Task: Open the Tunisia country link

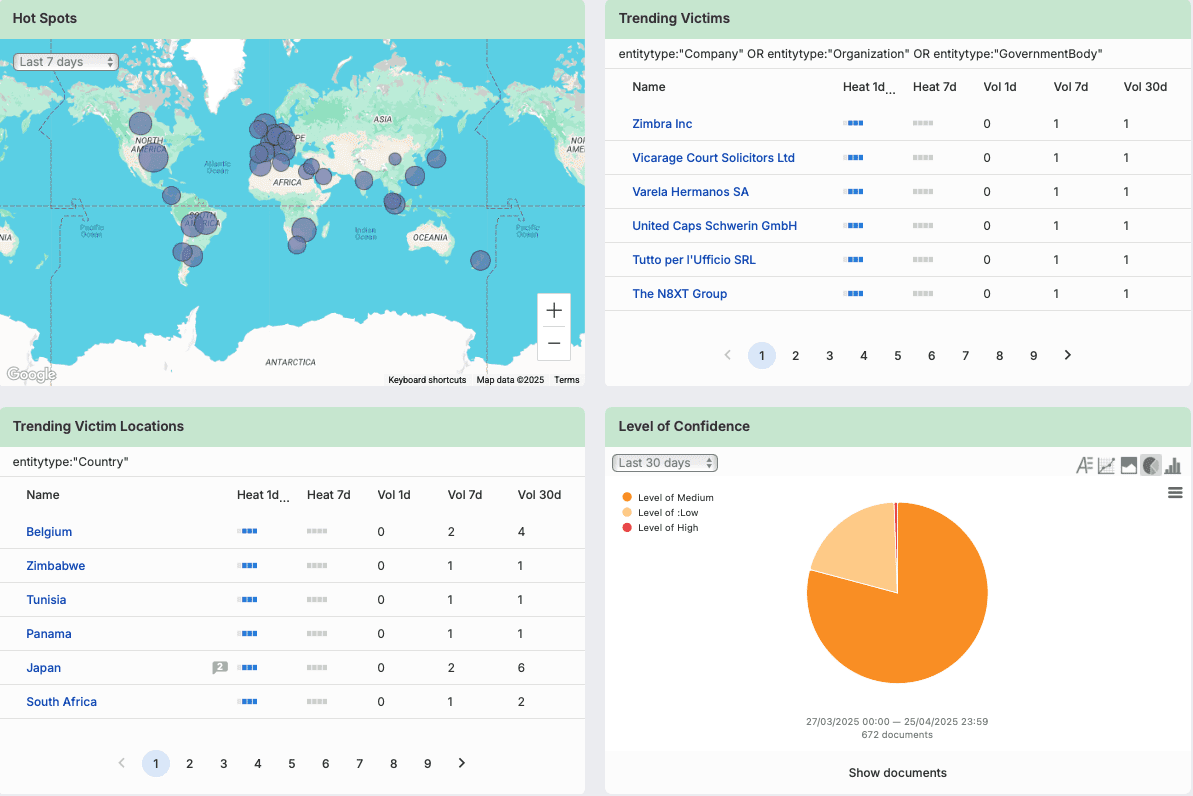Action: coord(46,600)
